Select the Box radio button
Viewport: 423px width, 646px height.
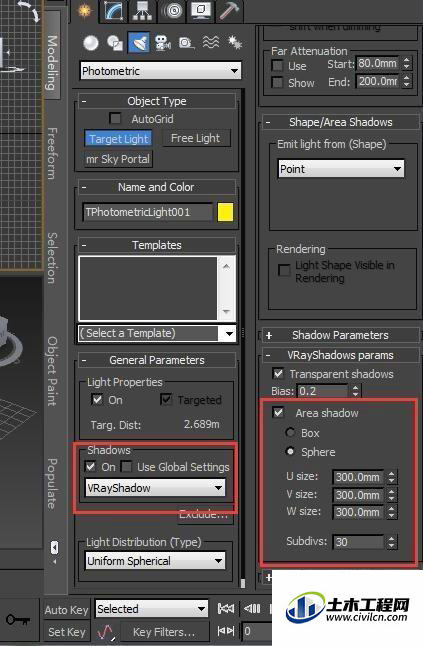click(x=290, y=432)
